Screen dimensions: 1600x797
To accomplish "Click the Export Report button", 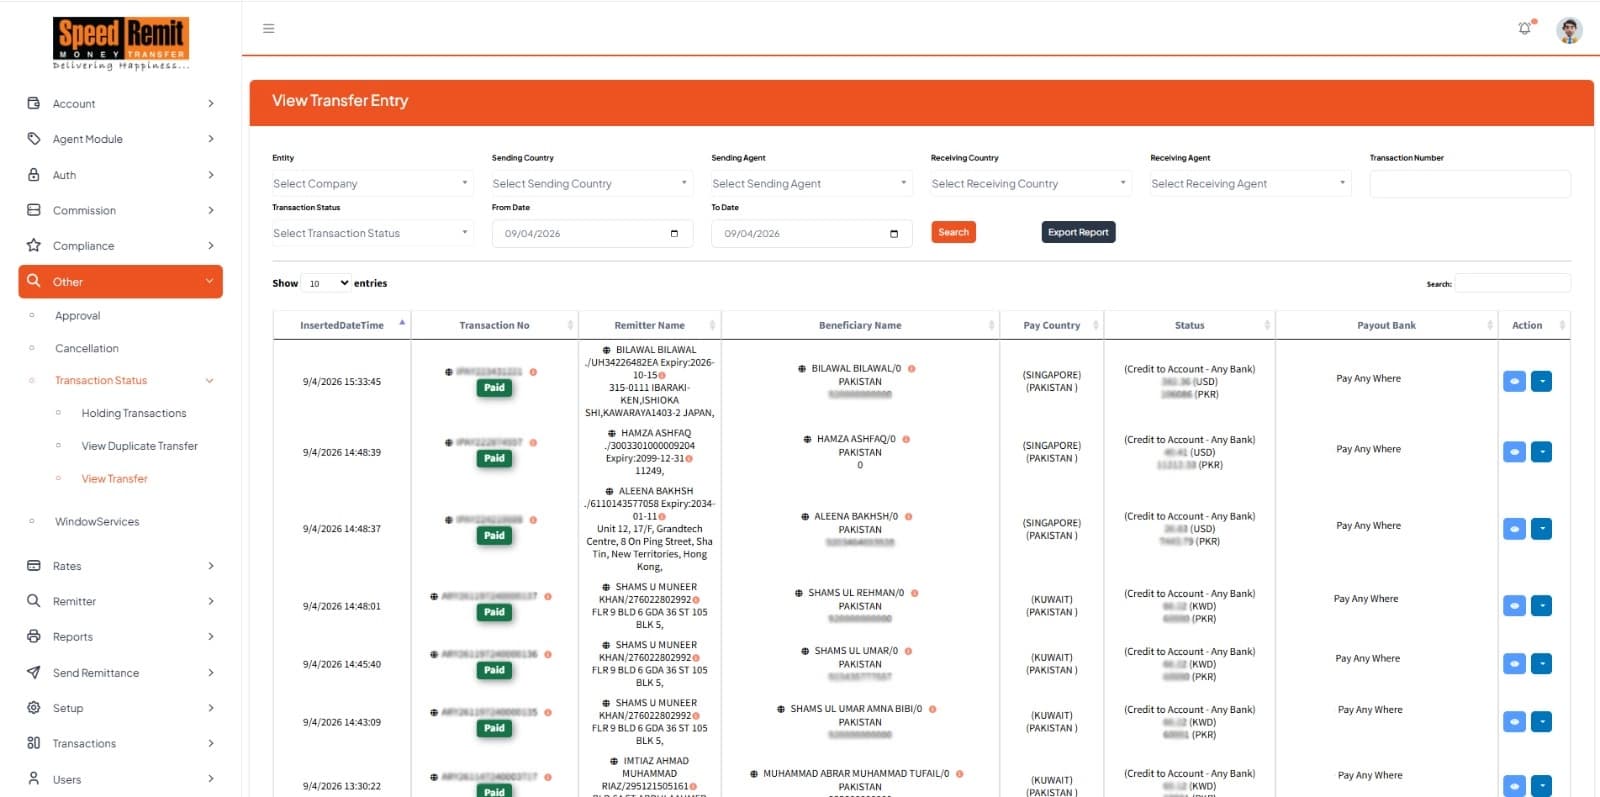I will (x=1078, y=232).
